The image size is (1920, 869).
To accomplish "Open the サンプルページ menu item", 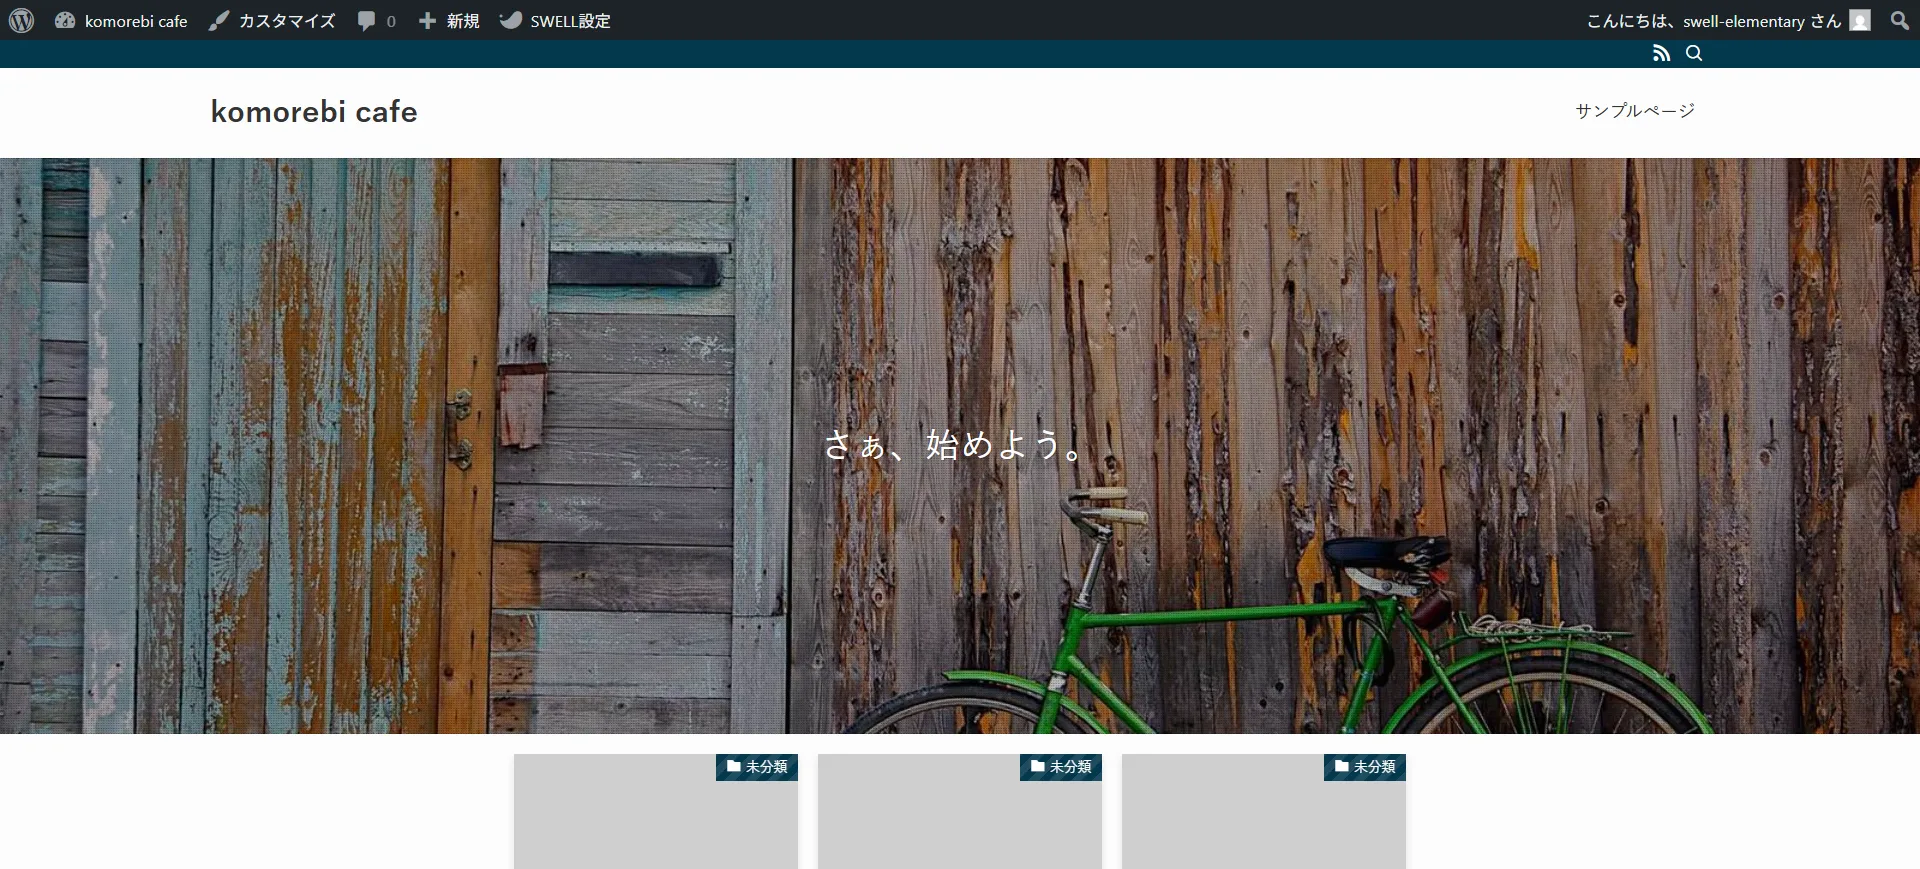I will click(x=1635, y=111).
